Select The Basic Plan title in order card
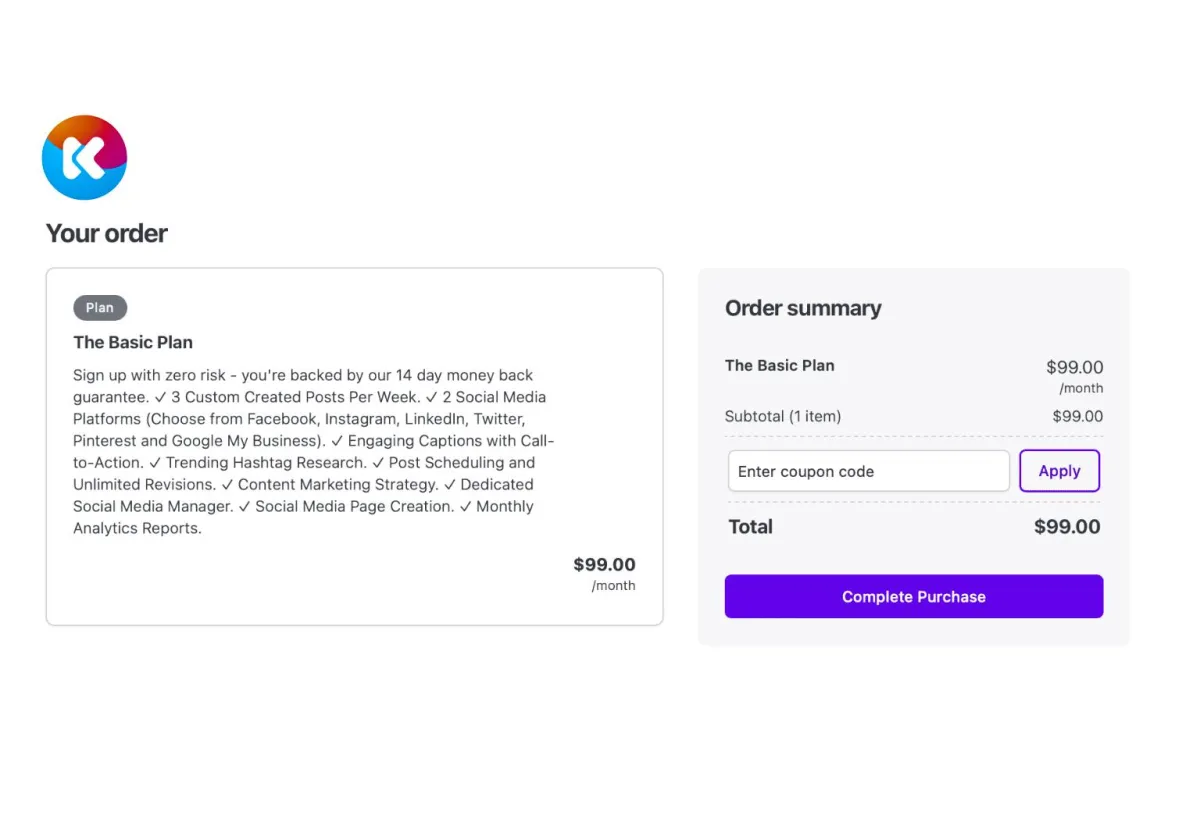Screen dimensions: 1200x839 click(133, 342)
